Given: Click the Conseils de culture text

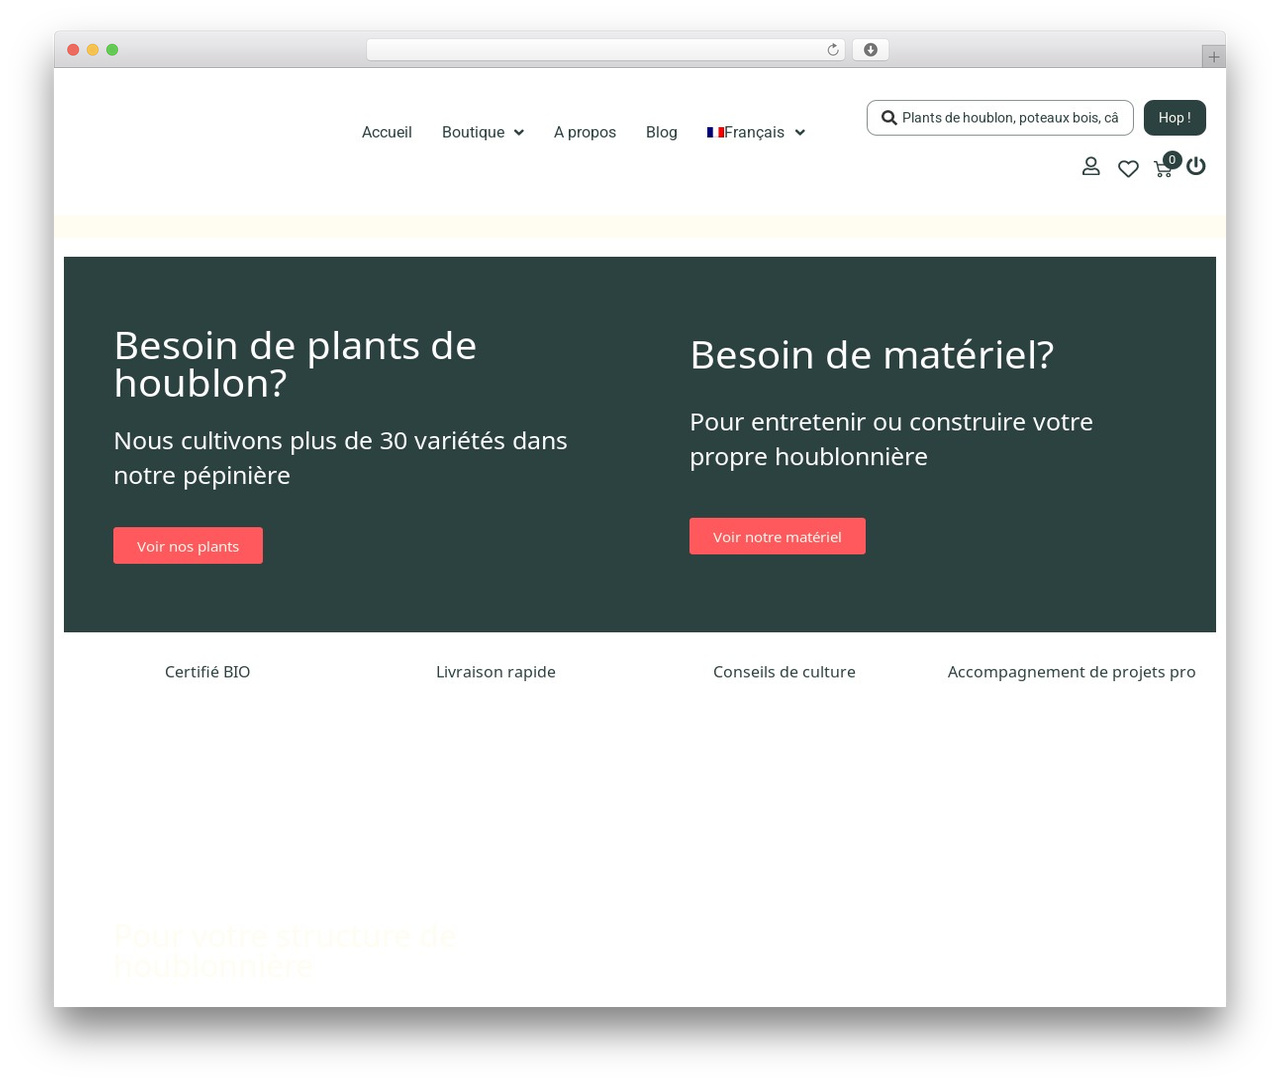Looking at the screenshot, I should 784,672.
